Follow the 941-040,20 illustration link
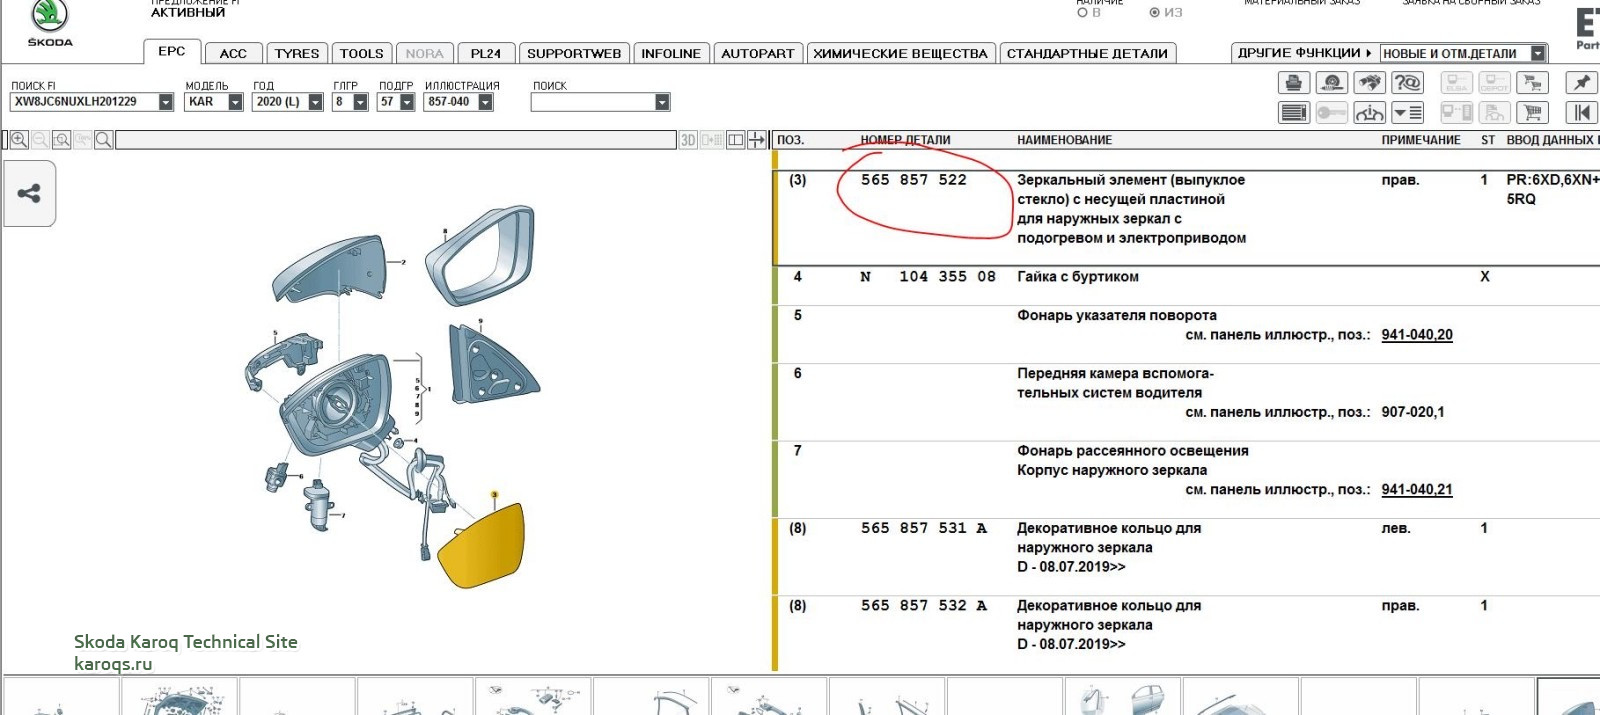 pyautogui.click(x=1416, y=335)
